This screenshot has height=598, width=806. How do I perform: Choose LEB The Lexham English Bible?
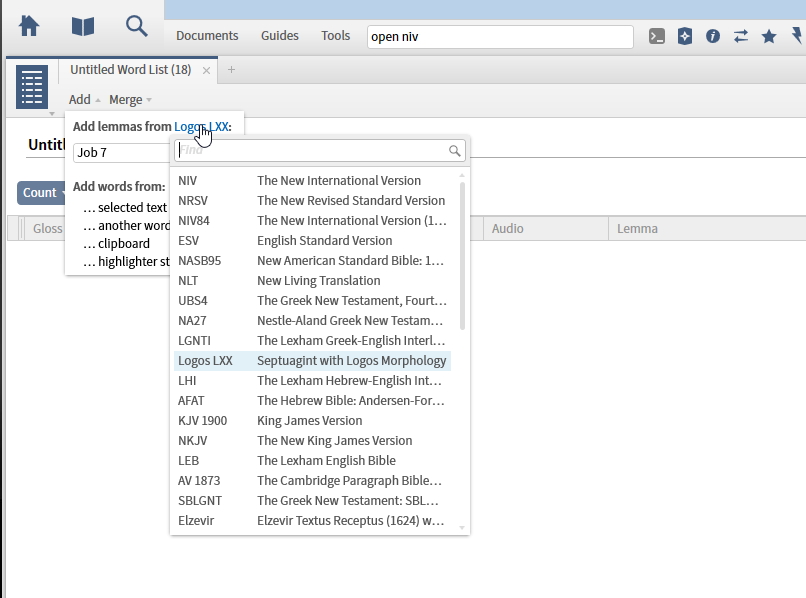tap(313, 461)
